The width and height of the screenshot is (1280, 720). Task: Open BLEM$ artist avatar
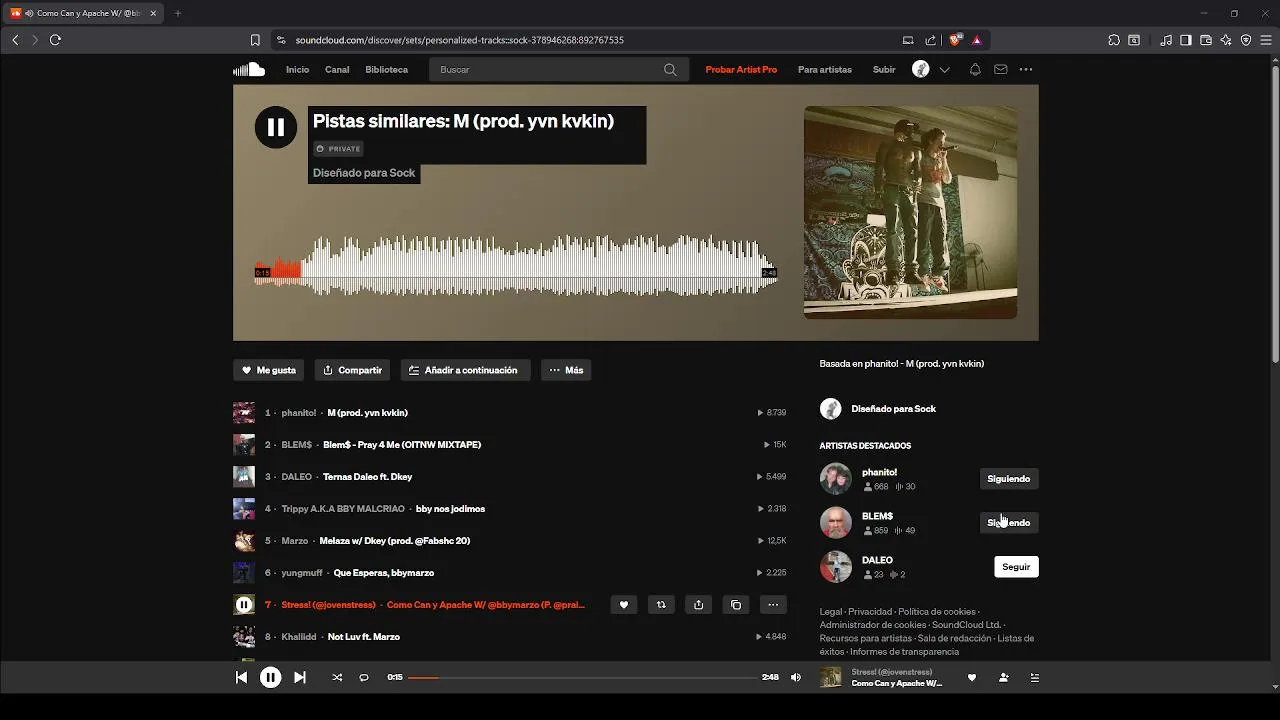tap(836, 523)
